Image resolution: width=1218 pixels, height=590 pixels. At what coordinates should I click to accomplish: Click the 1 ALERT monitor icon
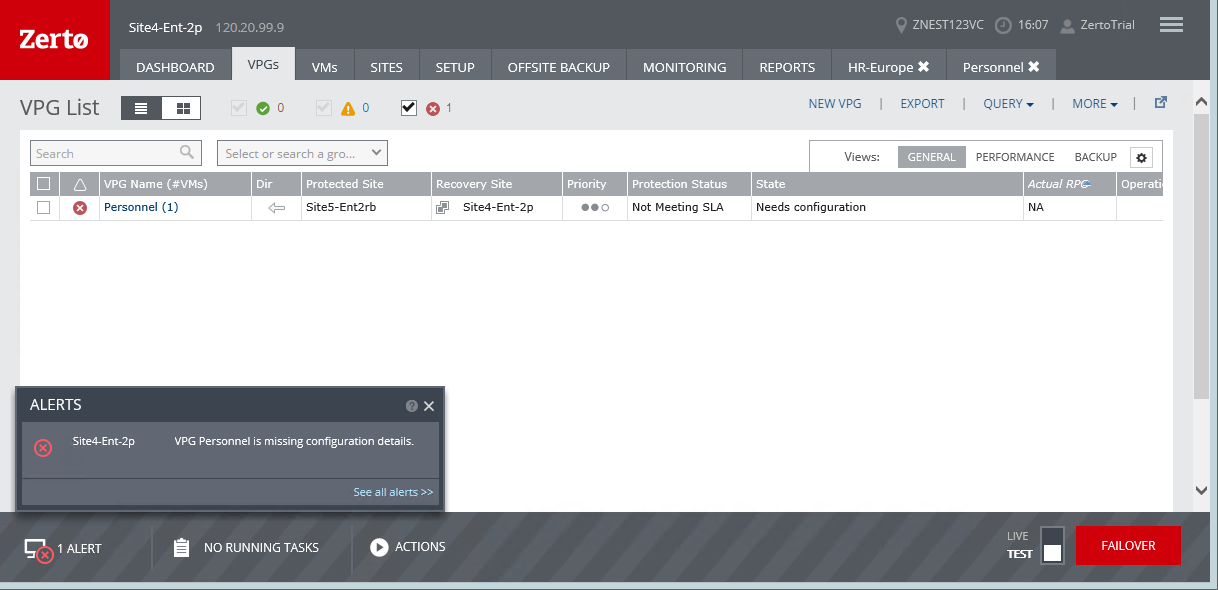39,549
